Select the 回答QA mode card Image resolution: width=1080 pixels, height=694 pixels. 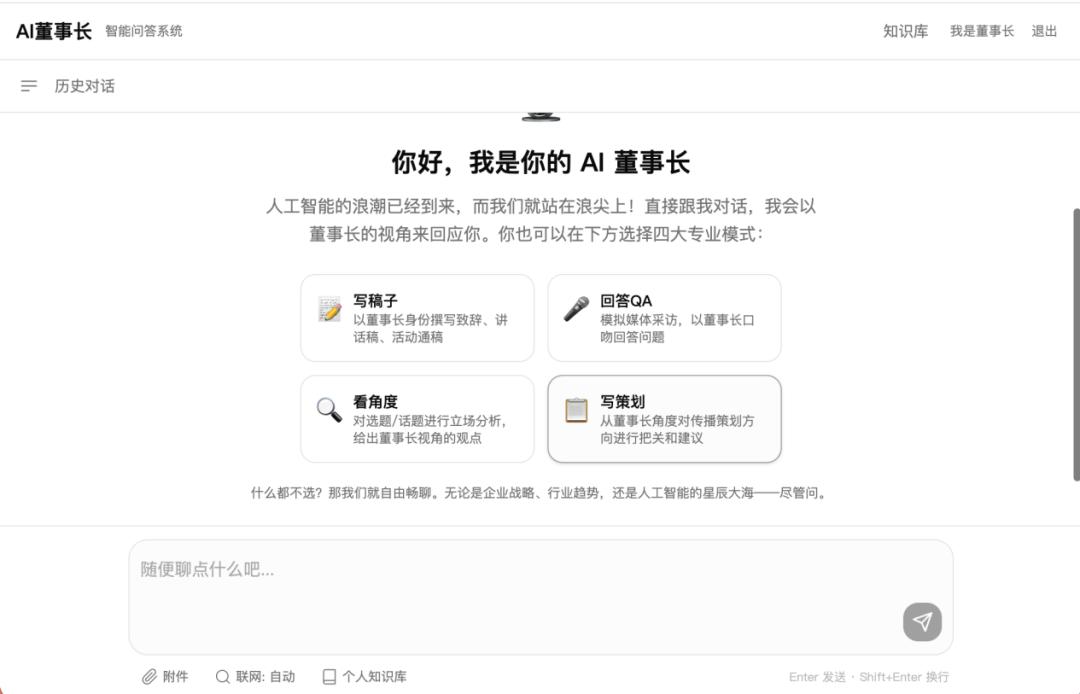665,318
